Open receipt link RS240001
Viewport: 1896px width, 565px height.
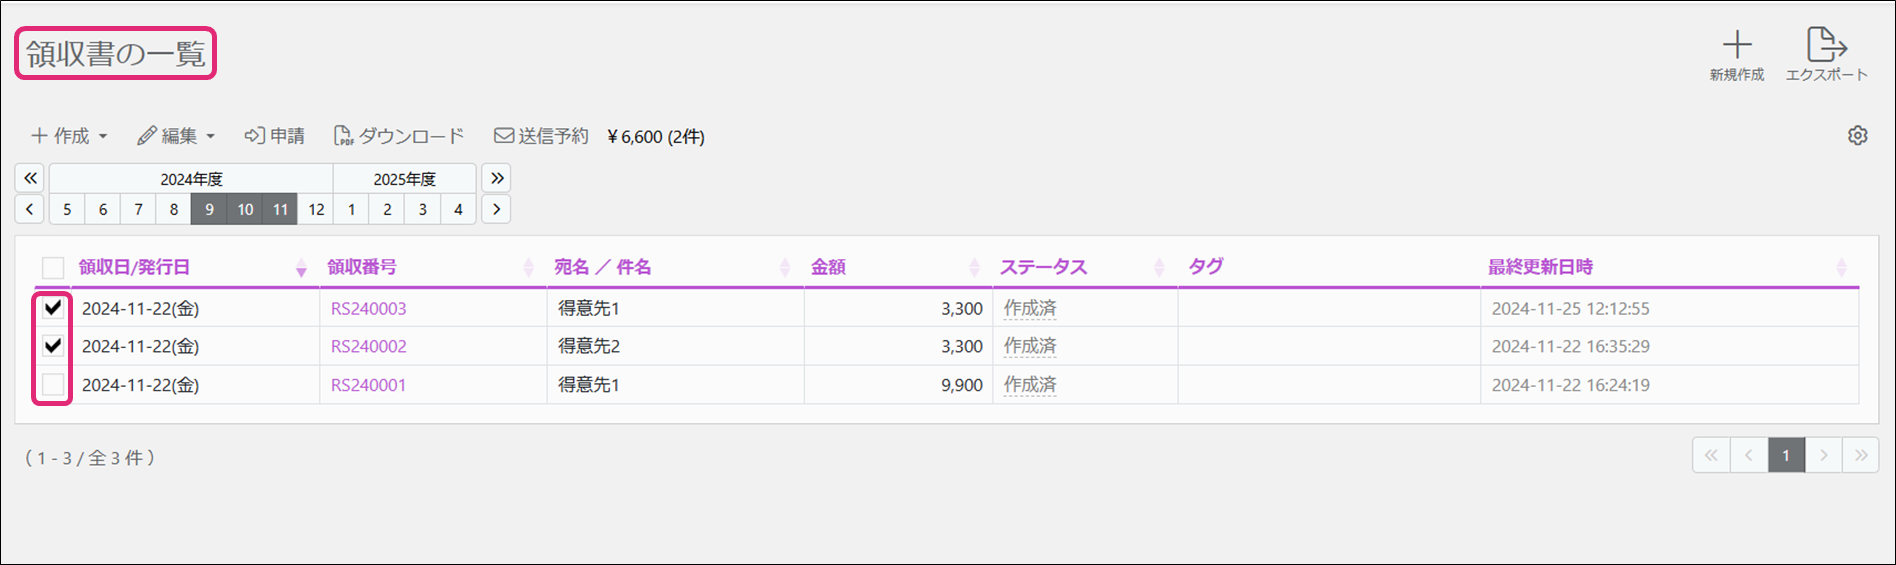(x=368, y=385)
